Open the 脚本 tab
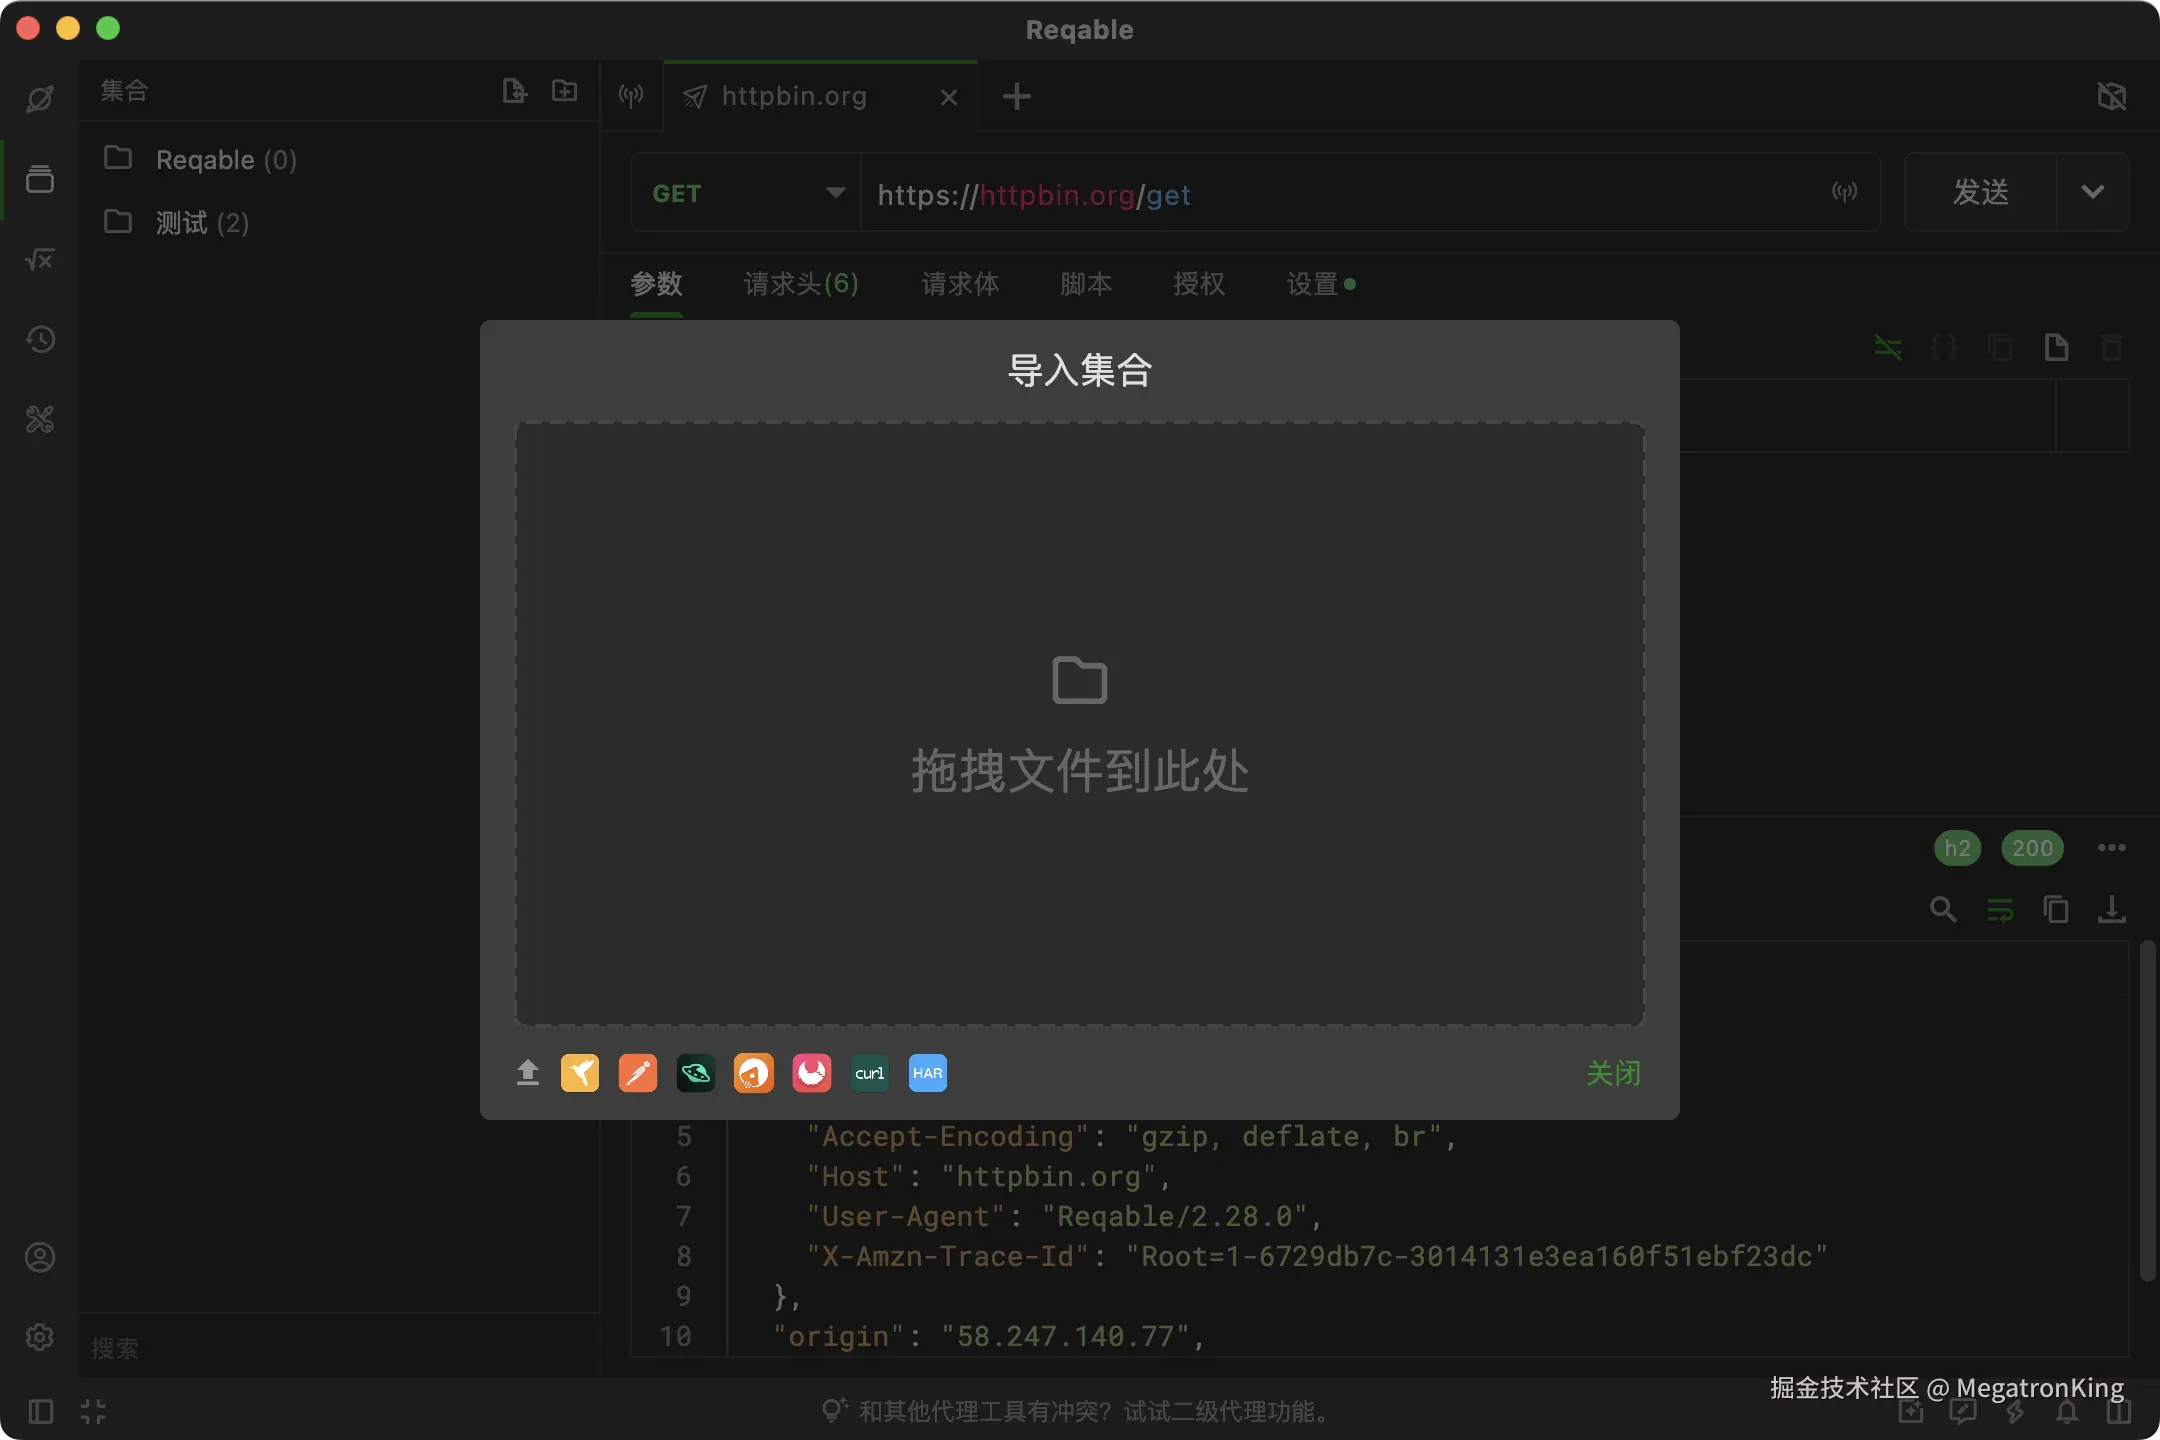 [1086, 284]
